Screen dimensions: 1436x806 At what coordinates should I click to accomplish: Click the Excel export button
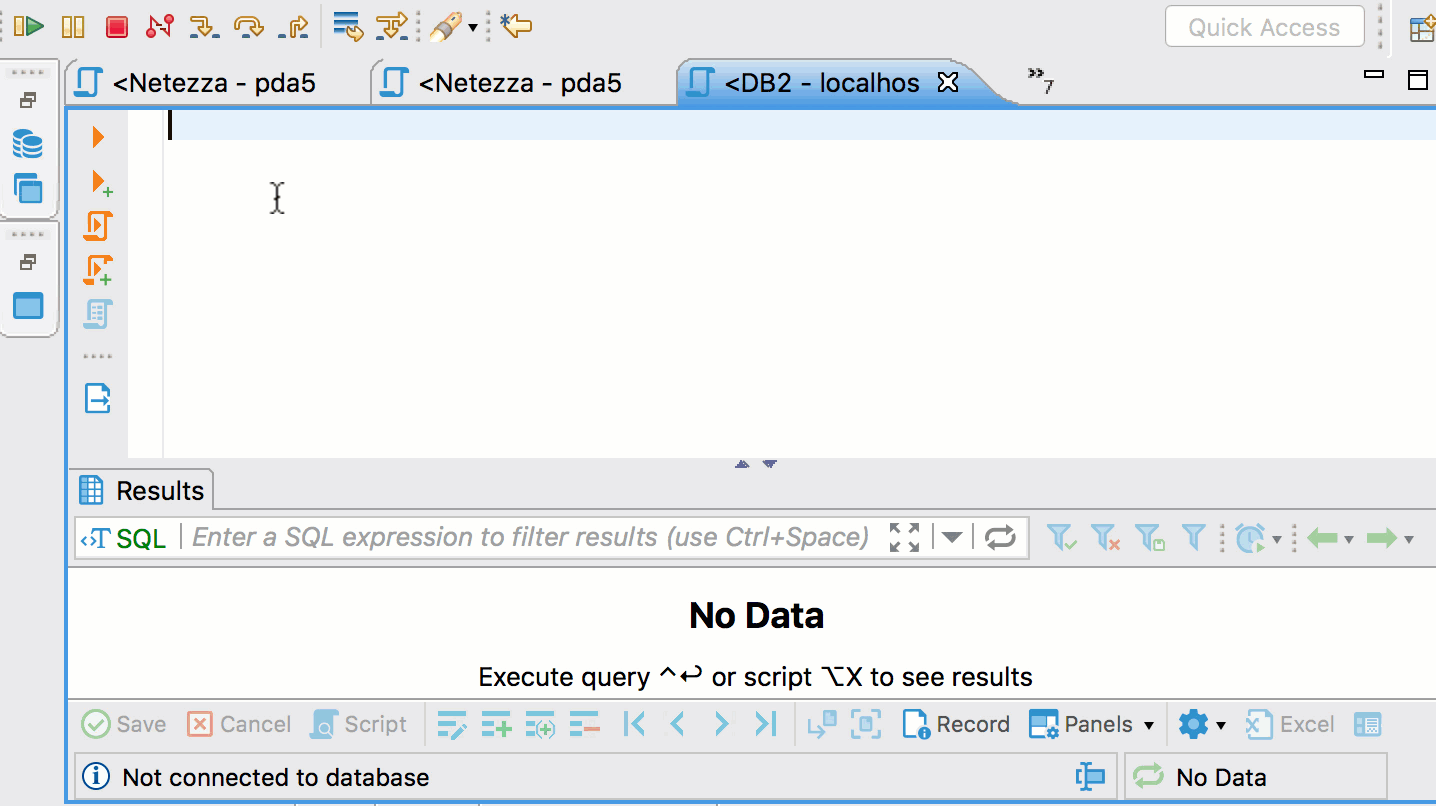pos(1290,724)
